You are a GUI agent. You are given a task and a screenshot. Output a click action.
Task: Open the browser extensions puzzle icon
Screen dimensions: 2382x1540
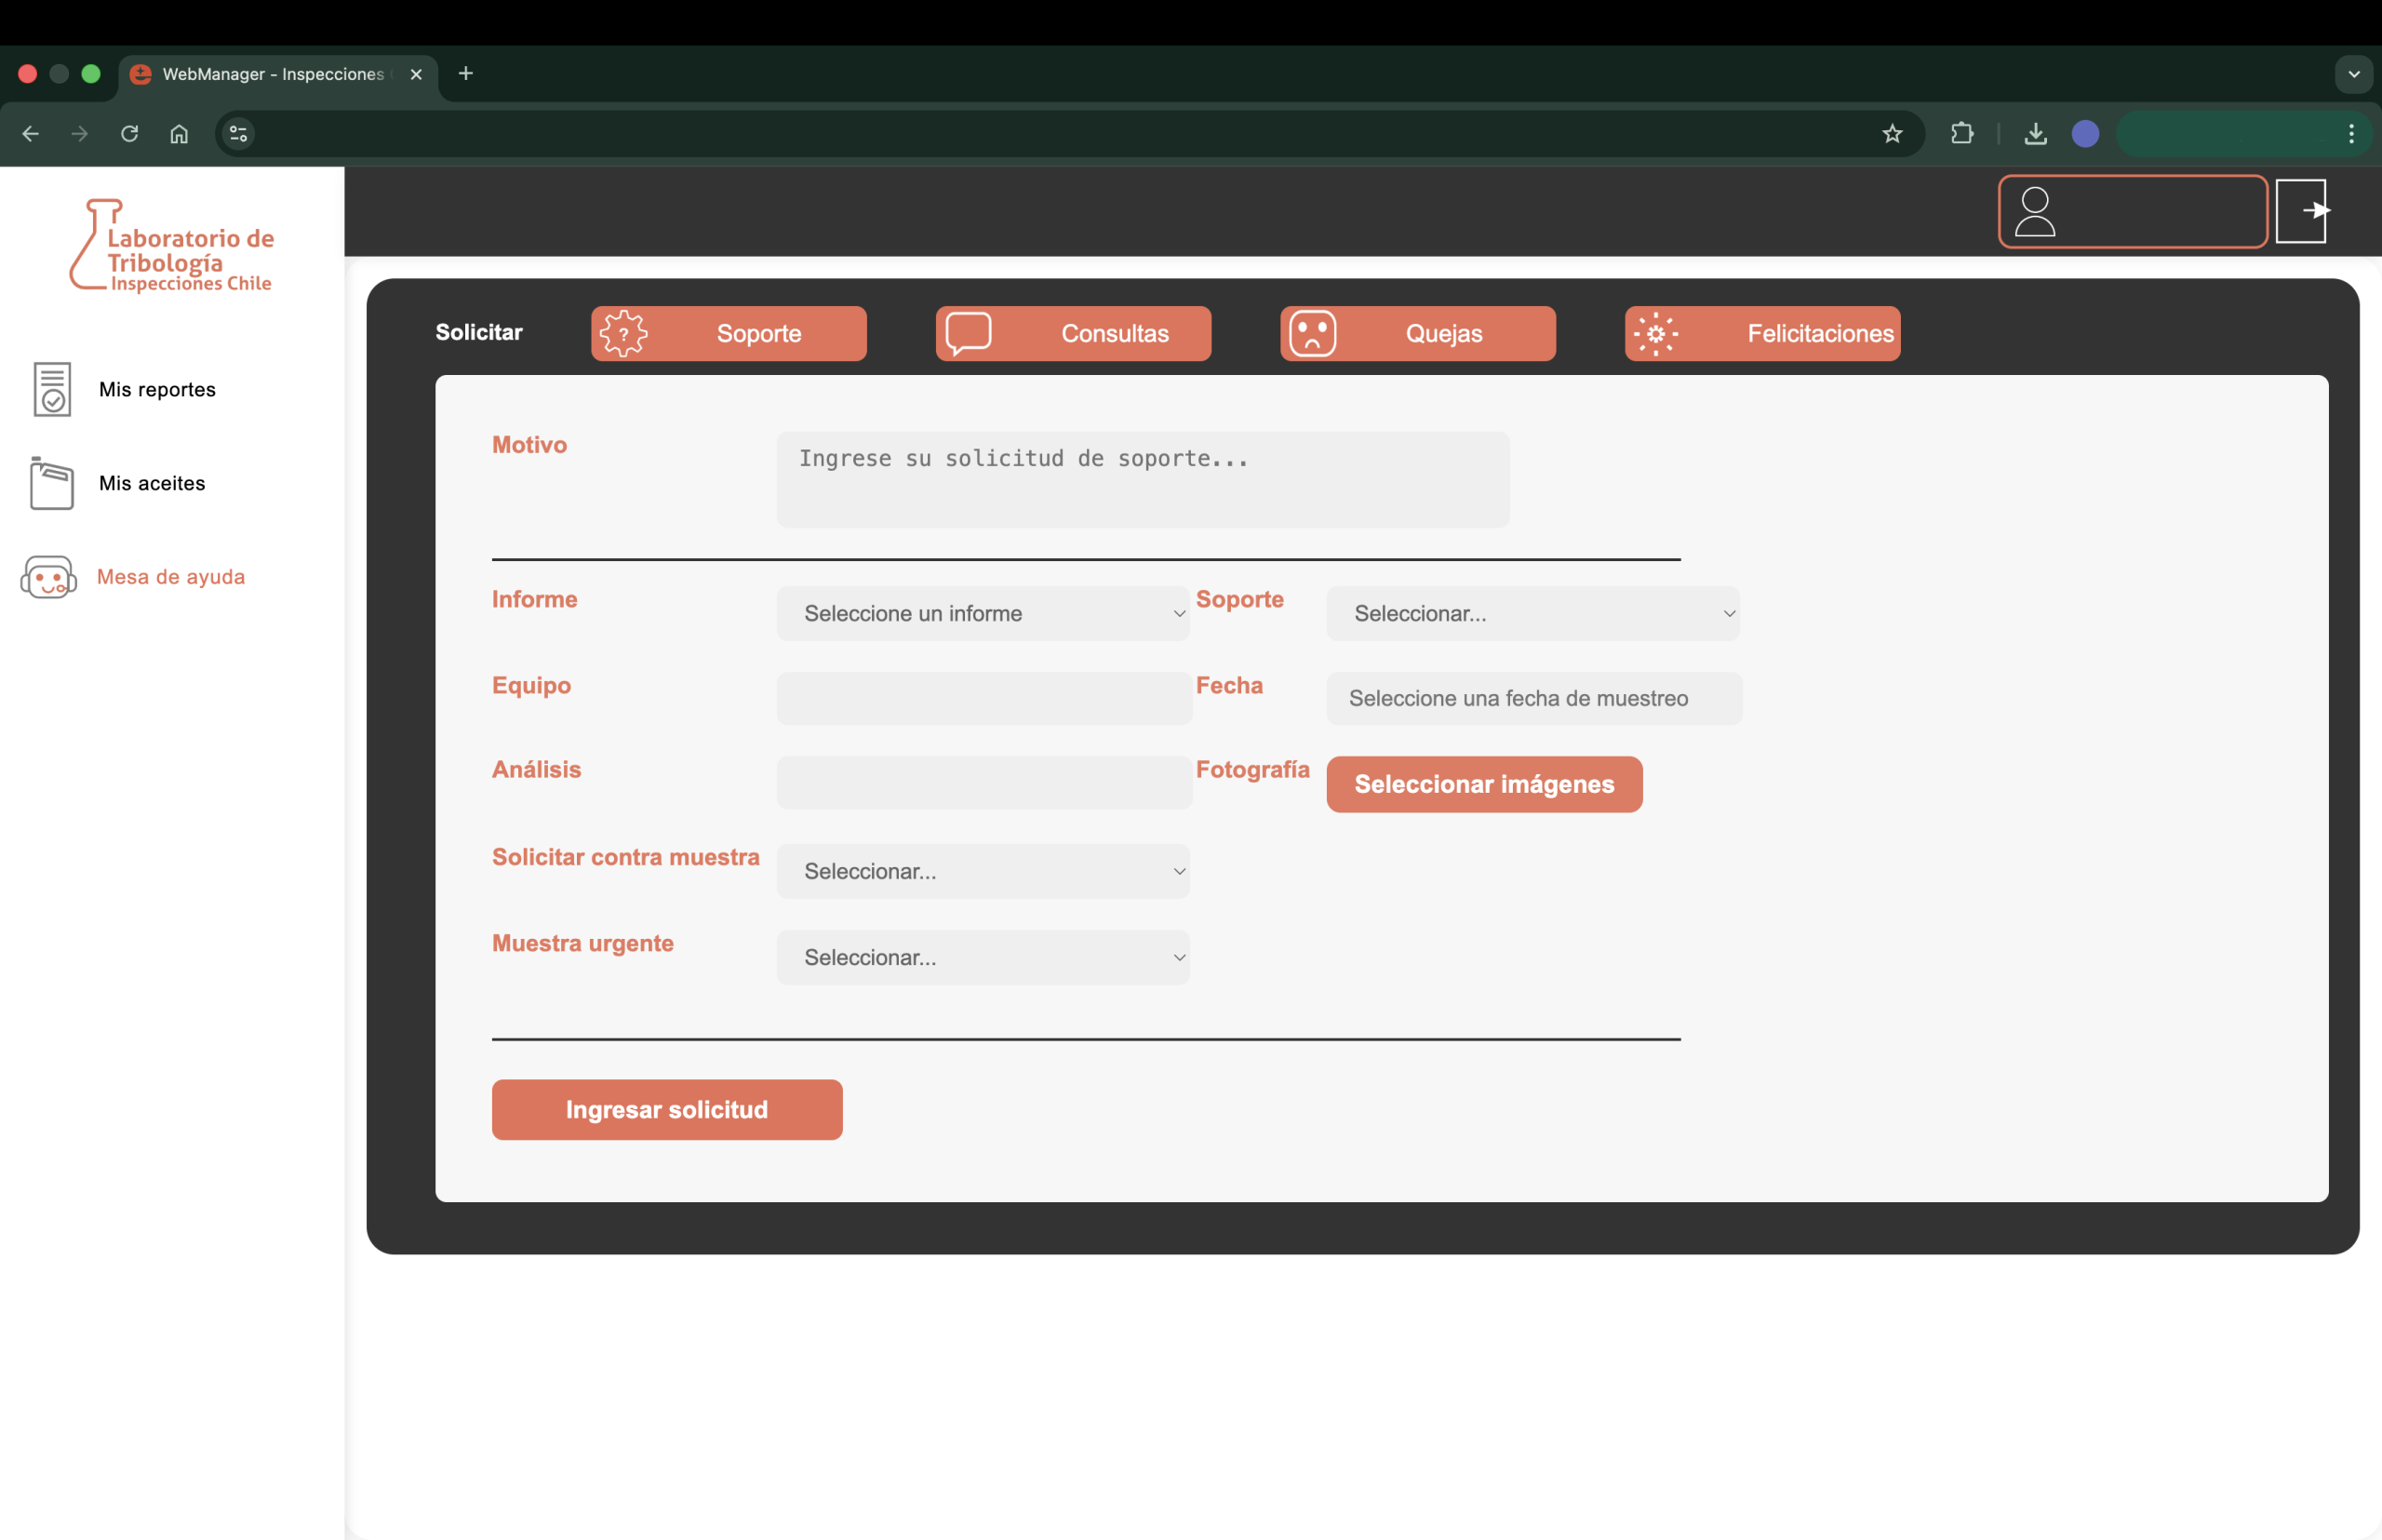click(x=1962, y=134)
